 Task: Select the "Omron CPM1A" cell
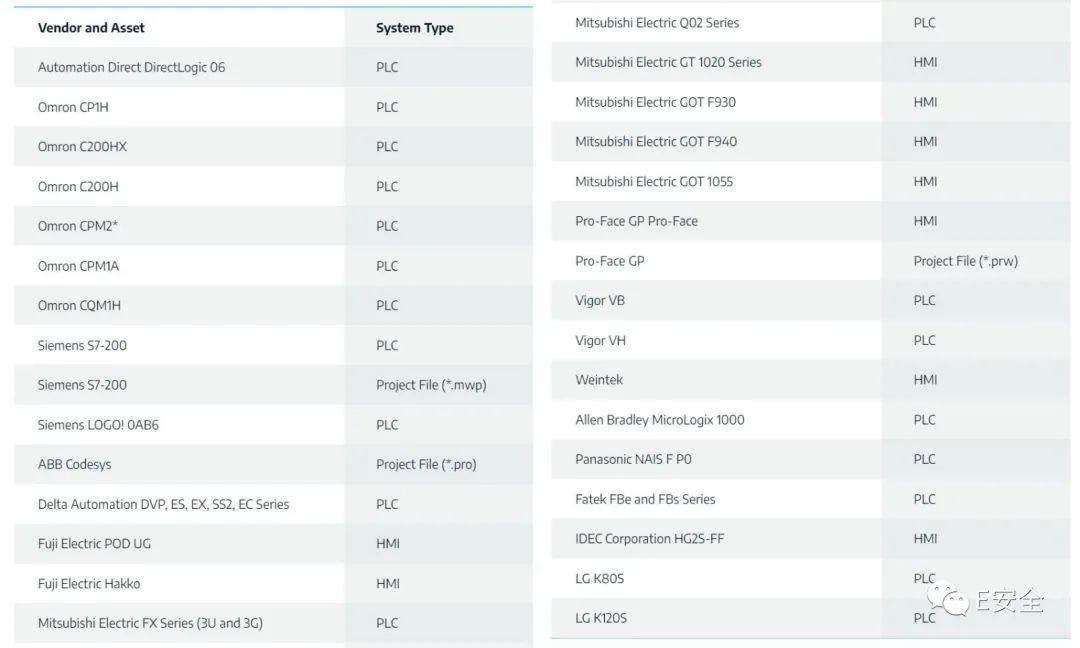[x=79, y=266]
